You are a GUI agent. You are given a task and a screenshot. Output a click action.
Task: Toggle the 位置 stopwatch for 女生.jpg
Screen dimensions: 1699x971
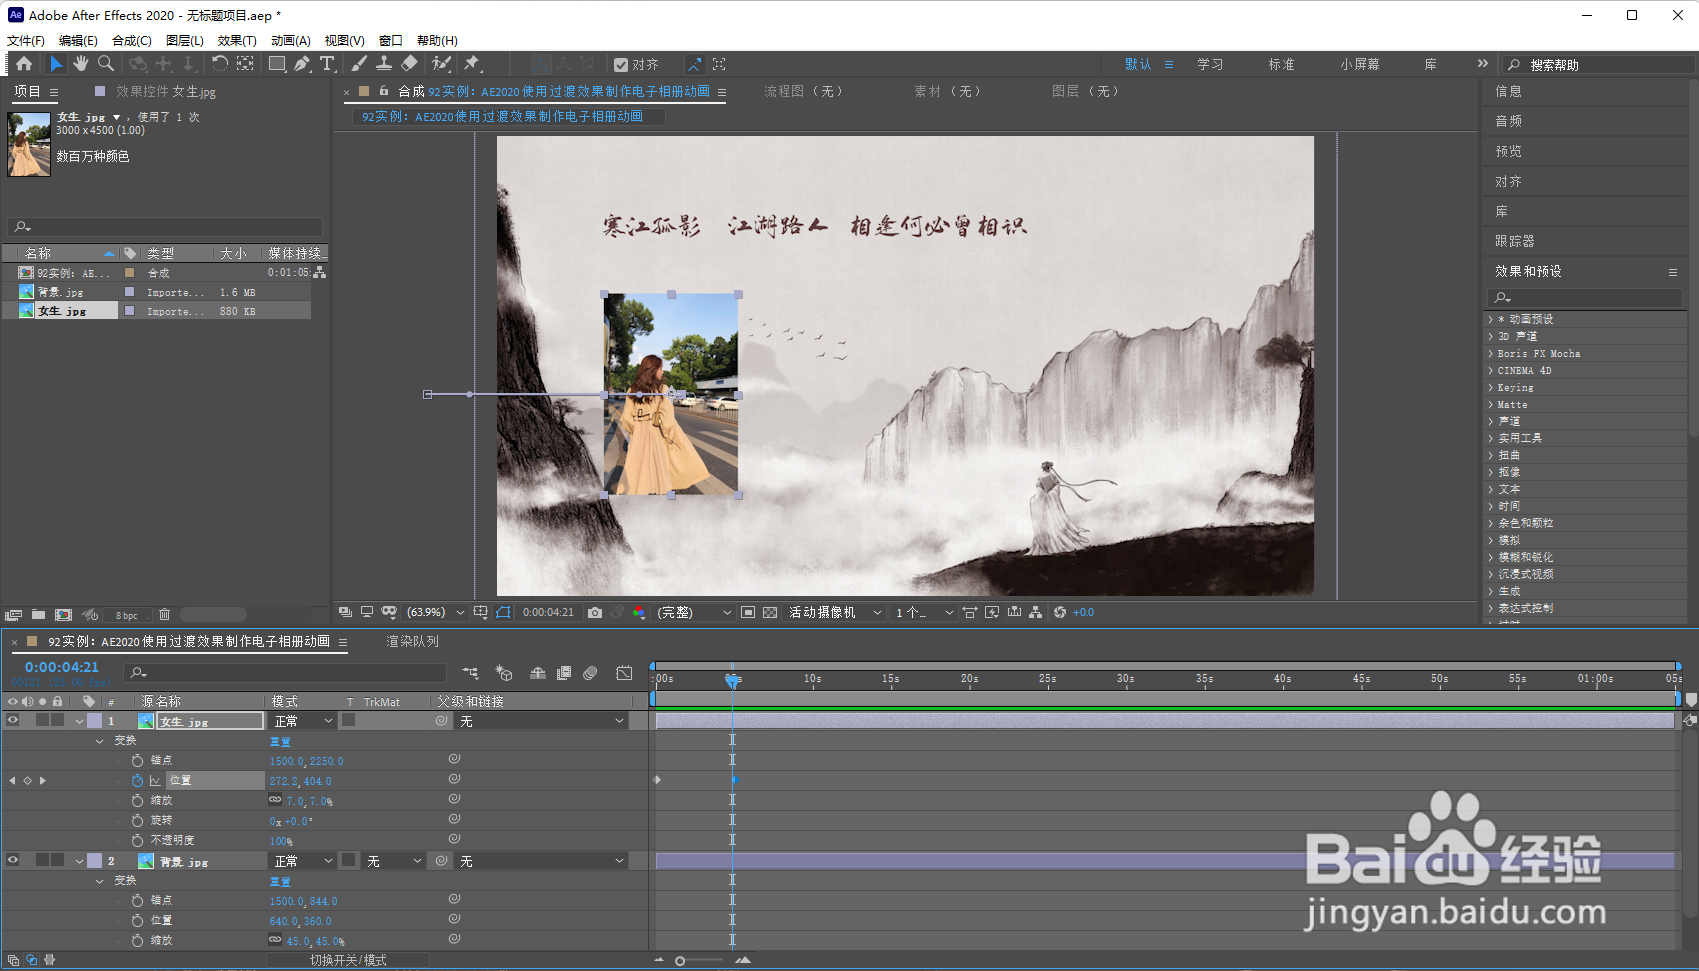point(137,780)
